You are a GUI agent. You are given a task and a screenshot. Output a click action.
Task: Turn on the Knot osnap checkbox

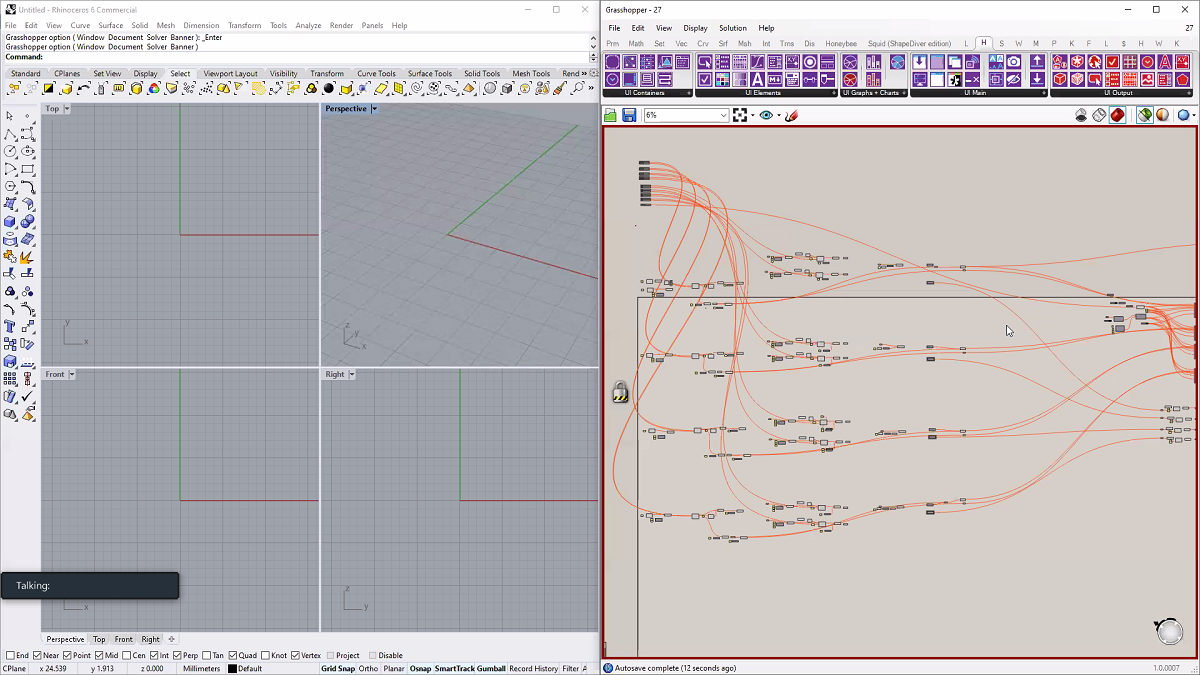265,656
